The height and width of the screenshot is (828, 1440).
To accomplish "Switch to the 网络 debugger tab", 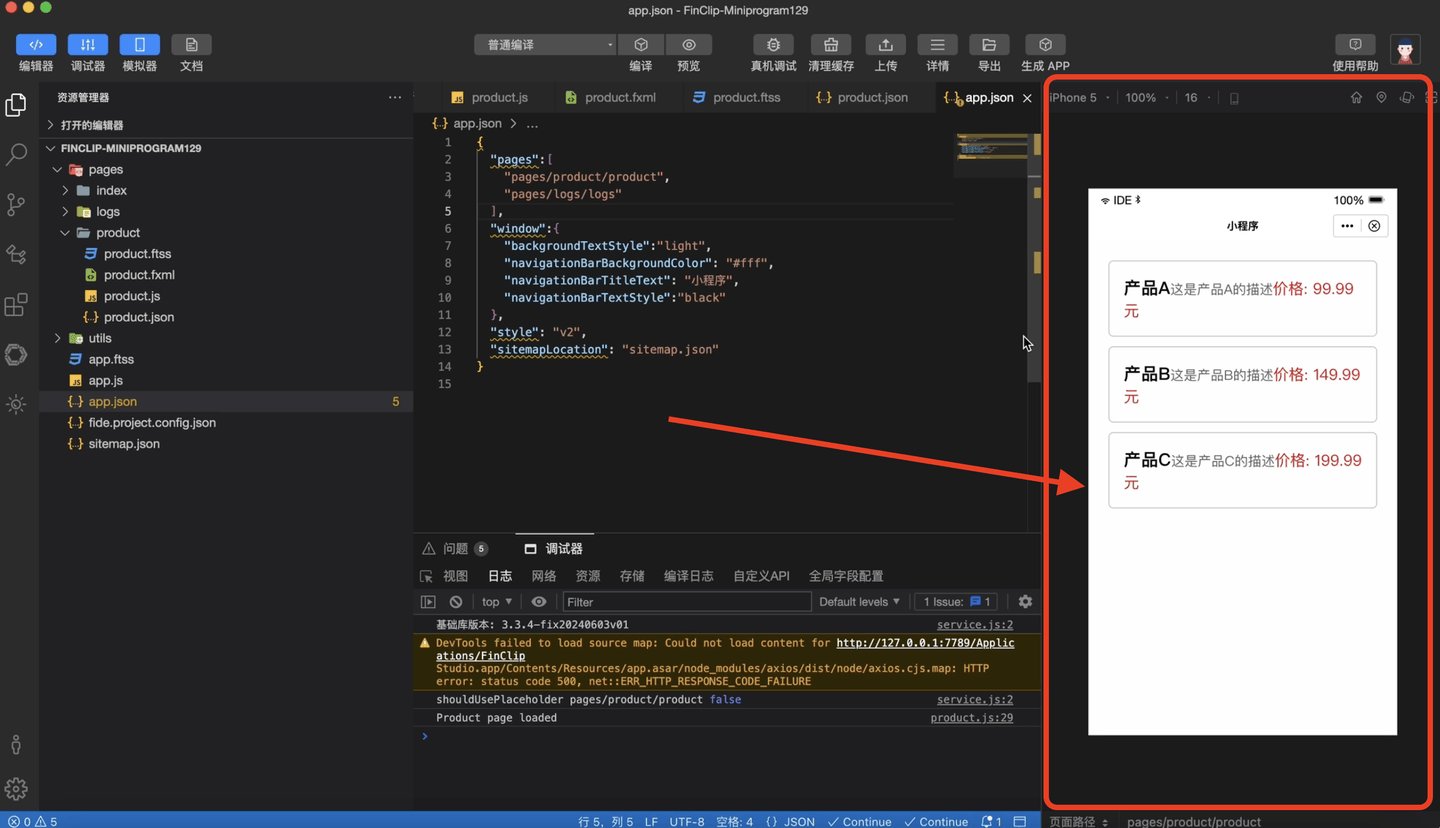I will (544, 576).
